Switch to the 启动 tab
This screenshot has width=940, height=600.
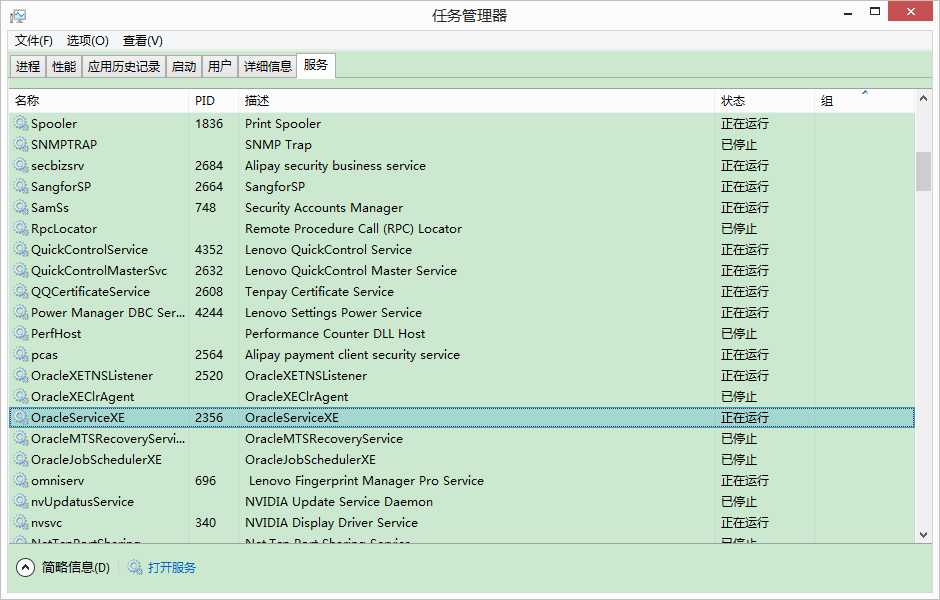pyautogui.click(x=184, y=67)
